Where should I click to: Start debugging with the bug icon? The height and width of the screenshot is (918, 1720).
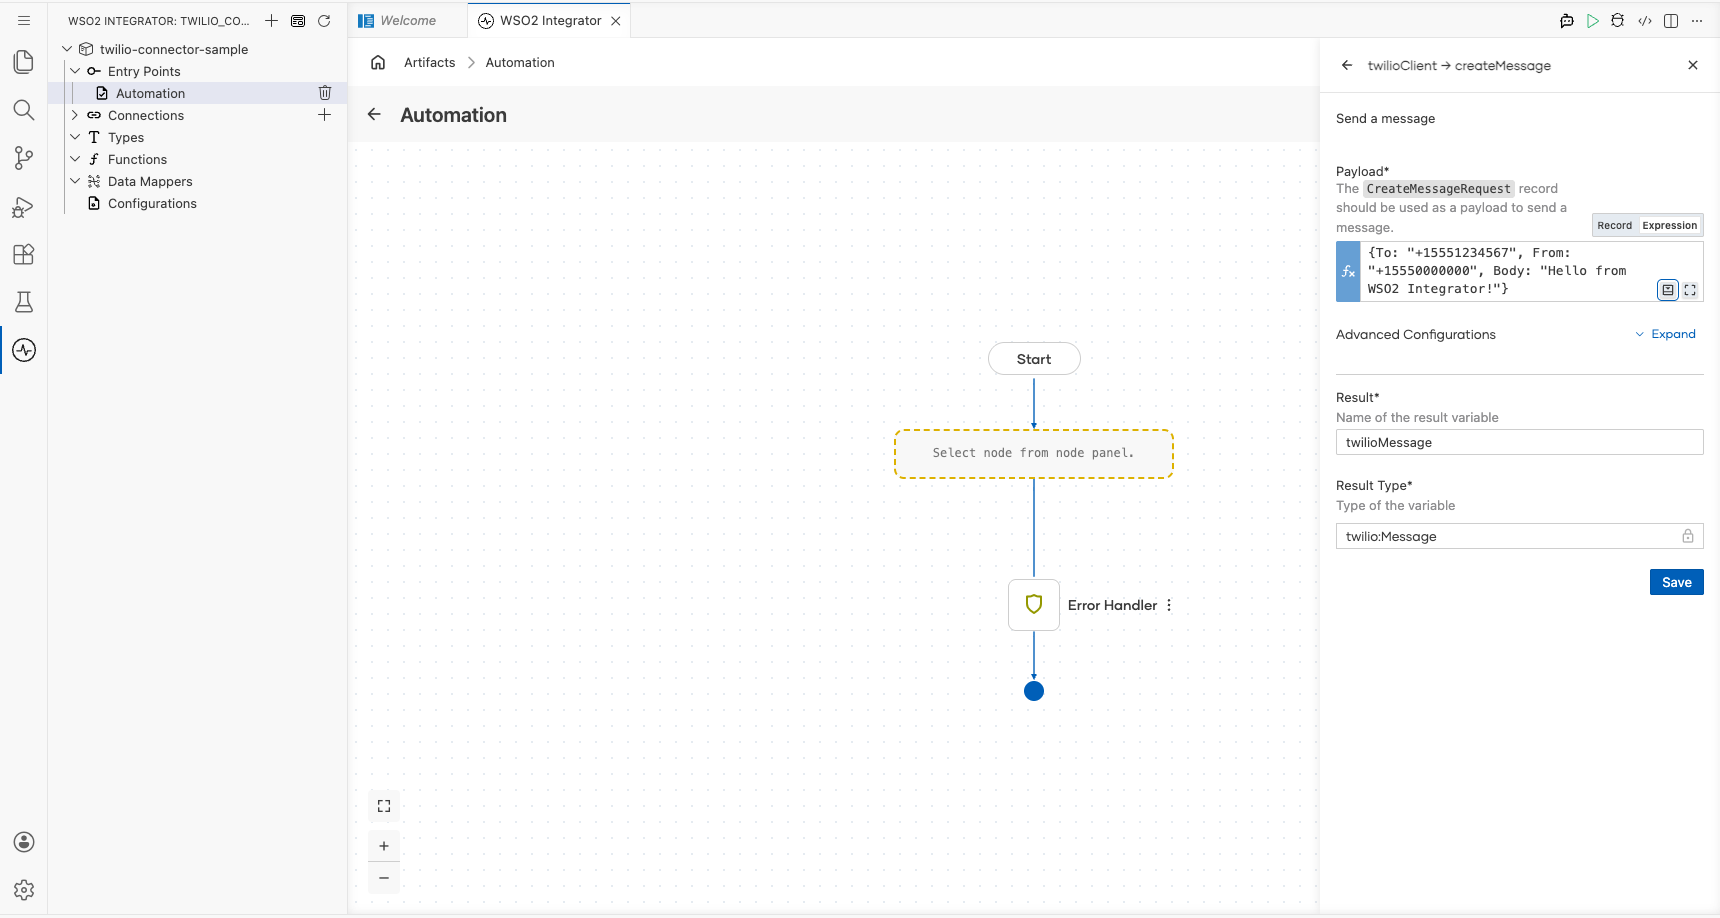[x=1618, y=20]
